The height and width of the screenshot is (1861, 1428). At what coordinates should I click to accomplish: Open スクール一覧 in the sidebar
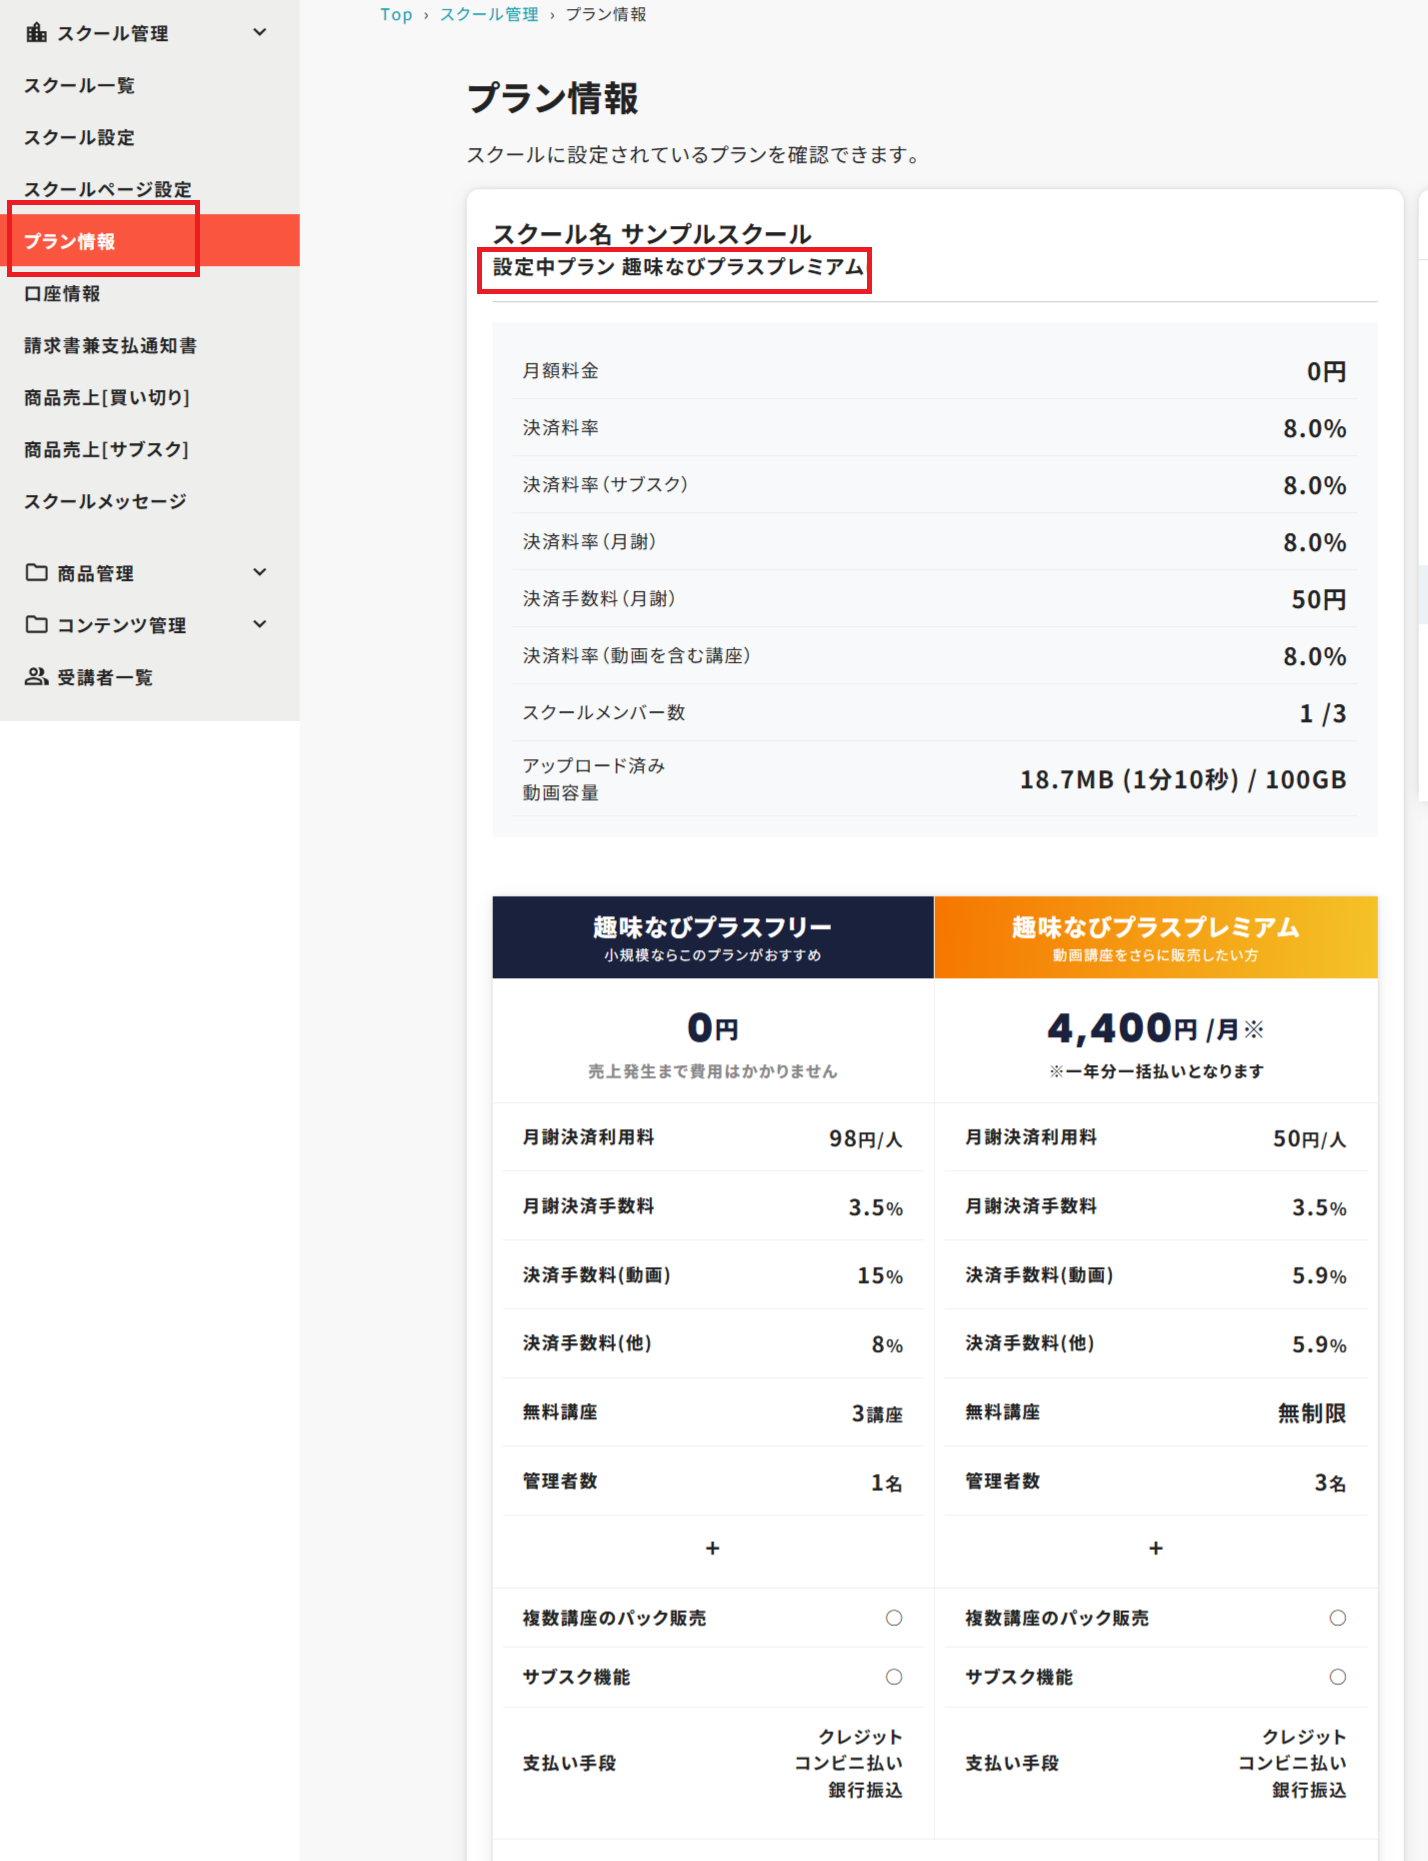coord(79,86)
